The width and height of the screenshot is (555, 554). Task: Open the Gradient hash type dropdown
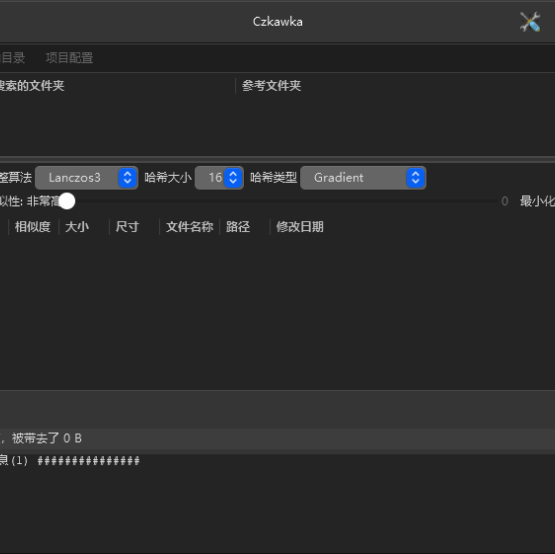[x=363, y=178]
